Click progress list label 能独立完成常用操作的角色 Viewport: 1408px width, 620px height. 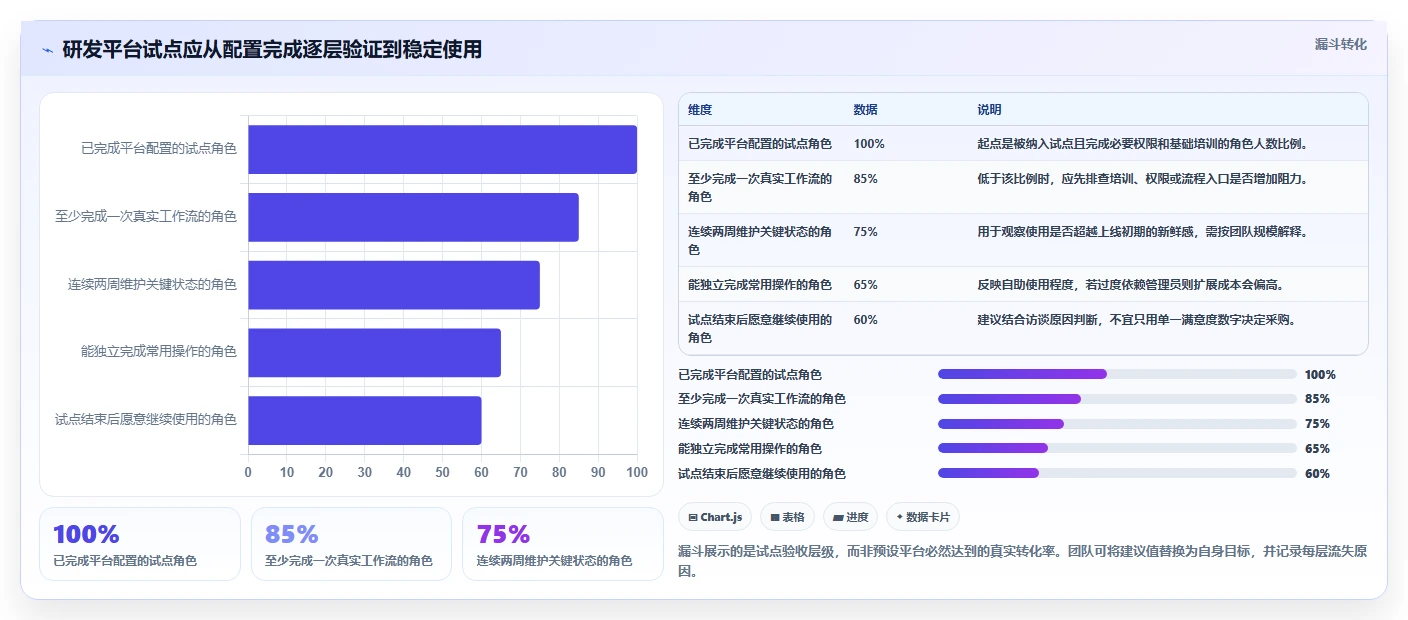(x=750, y=449)
